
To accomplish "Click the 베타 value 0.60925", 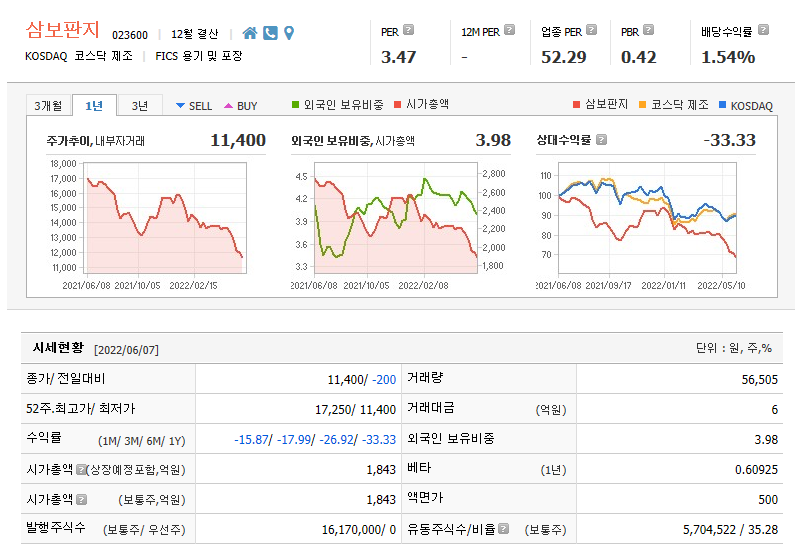I will pyautogui.click(x=756, y=470).
